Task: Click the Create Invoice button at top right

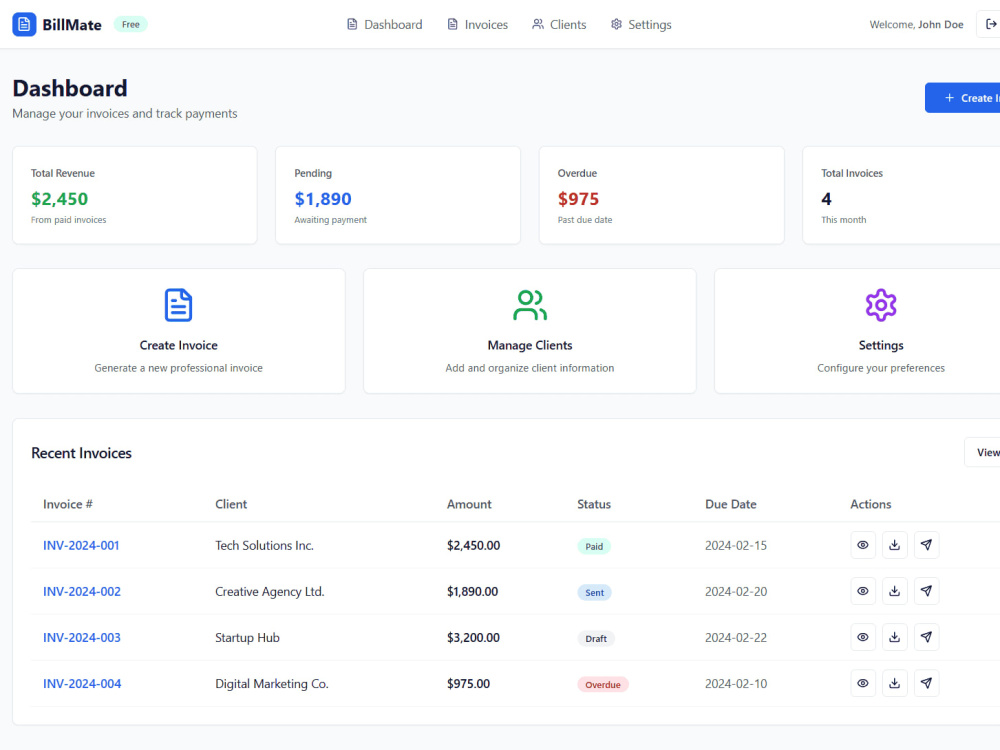Action: click(963, 98)
